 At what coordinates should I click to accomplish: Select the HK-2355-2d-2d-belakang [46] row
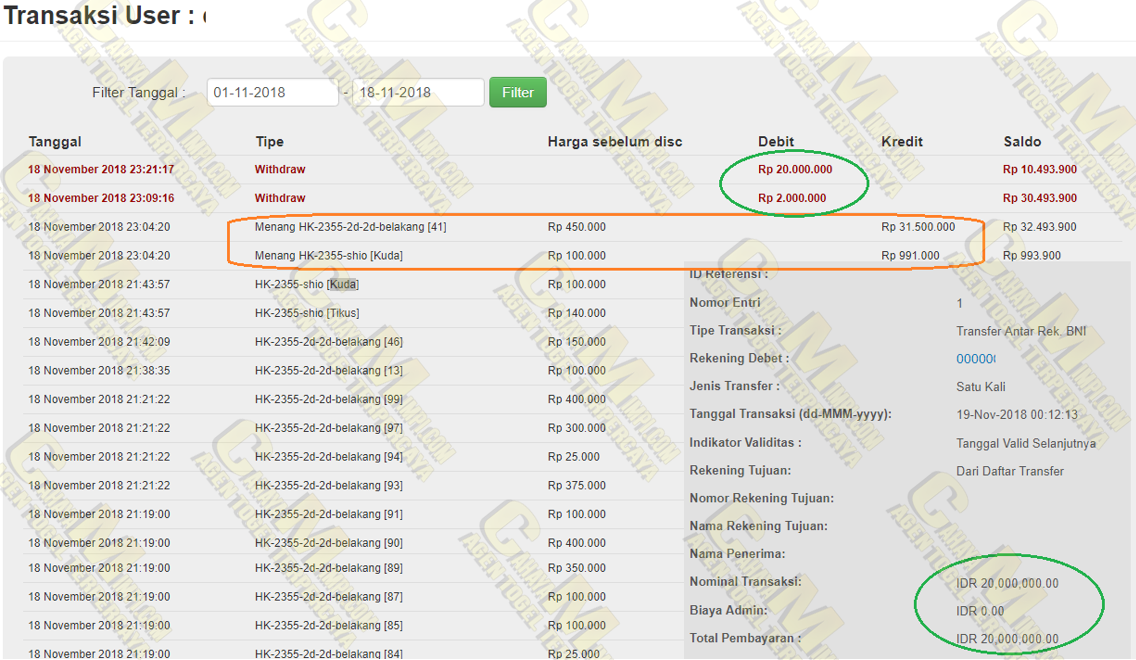pos(328,342)
